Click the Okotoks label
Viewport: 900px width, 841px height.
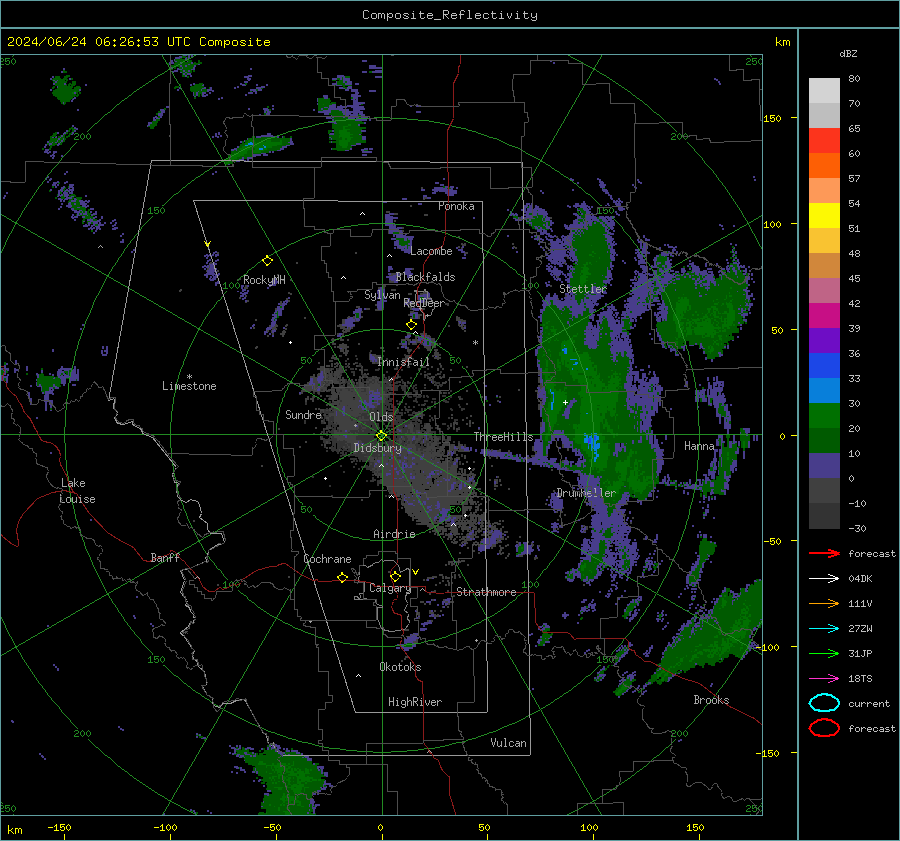tap(400, 667)
